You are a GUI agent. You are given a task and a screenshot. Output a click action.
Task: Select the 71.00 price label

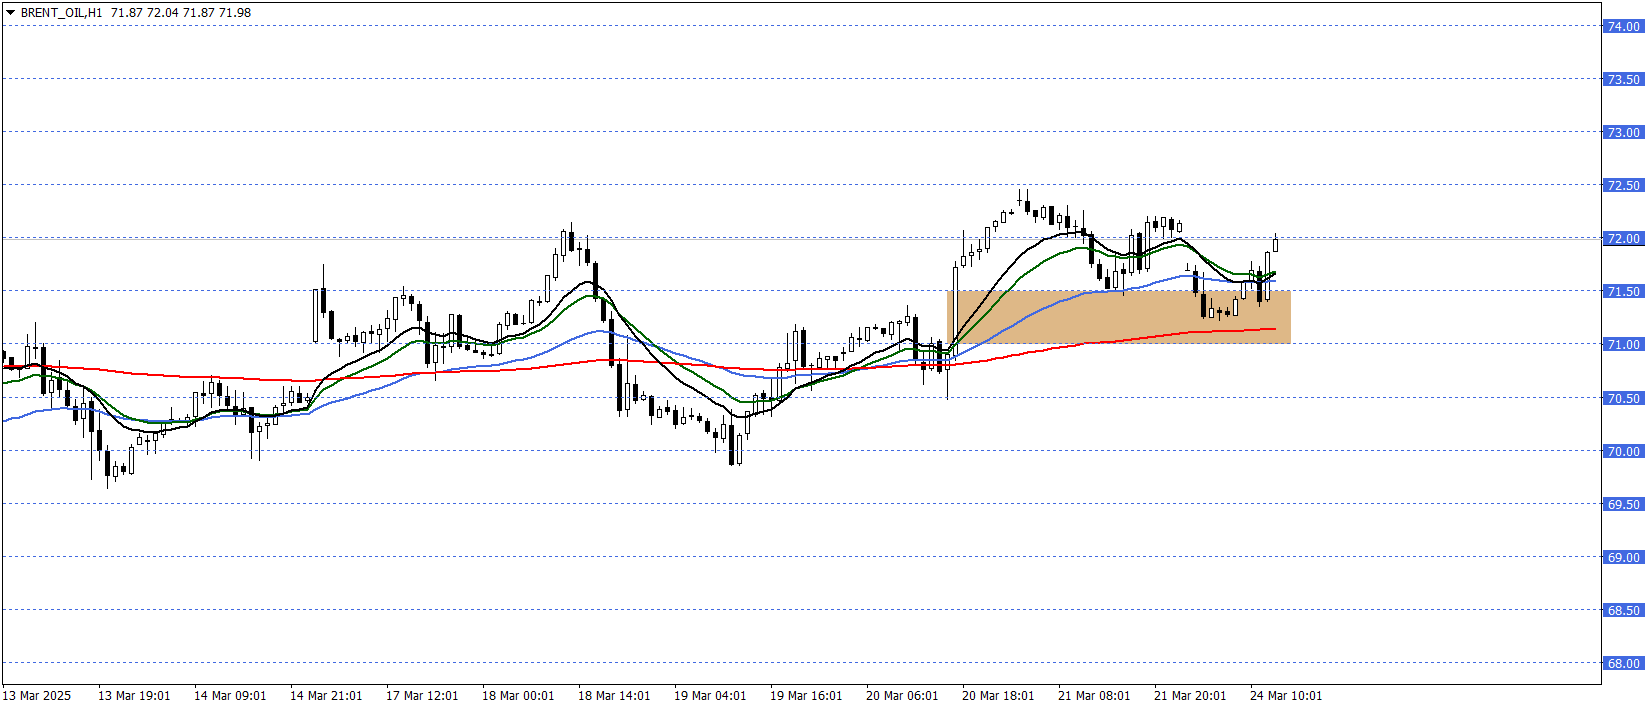coord(1623,345)
